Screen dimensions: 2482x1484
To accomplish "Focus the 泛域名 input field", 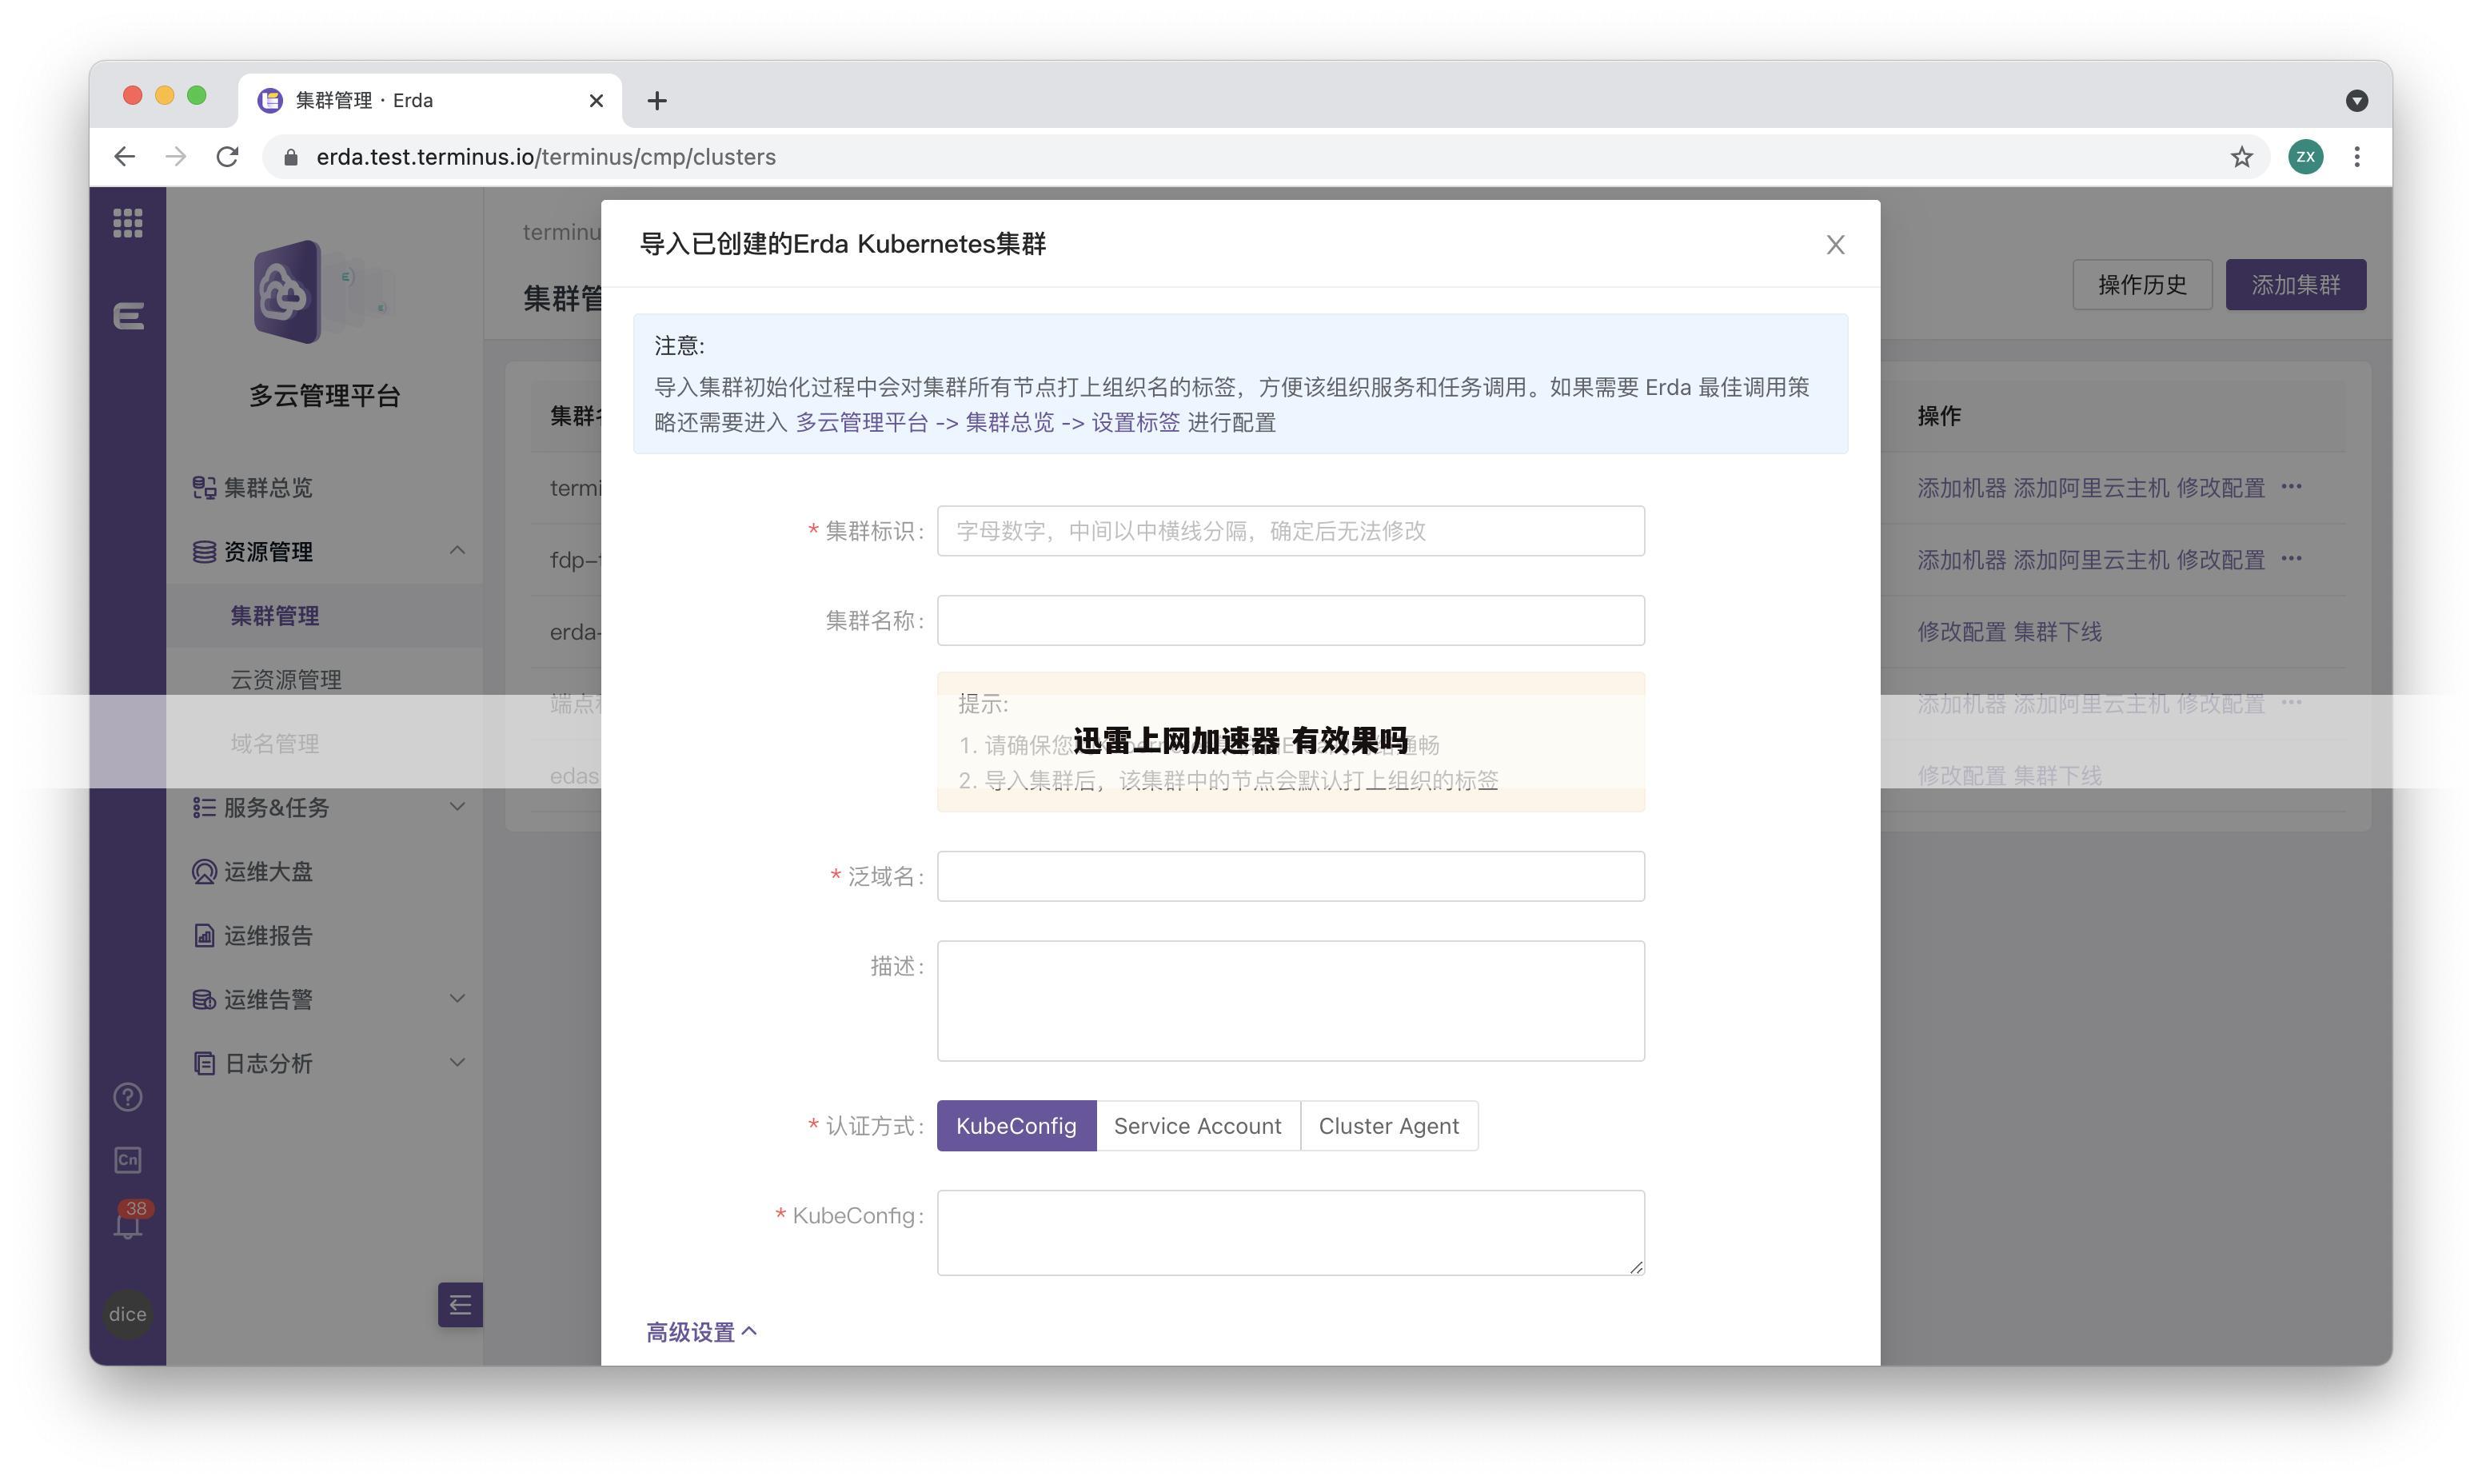I will pos(1290,876).
